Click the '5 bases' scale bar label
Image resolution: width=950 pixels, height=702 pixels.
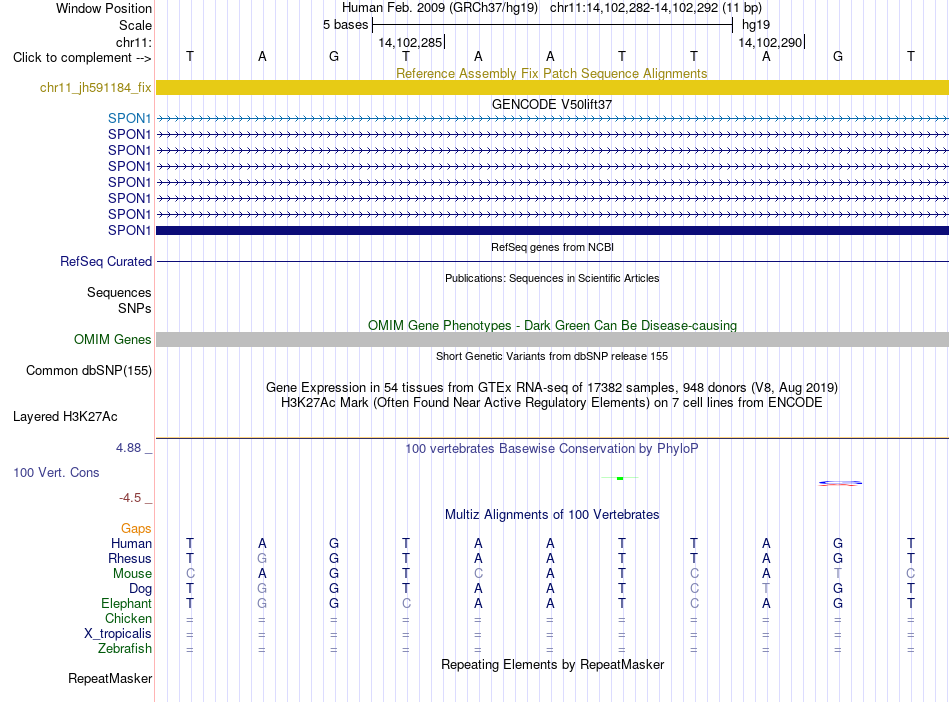coord(345,25)
